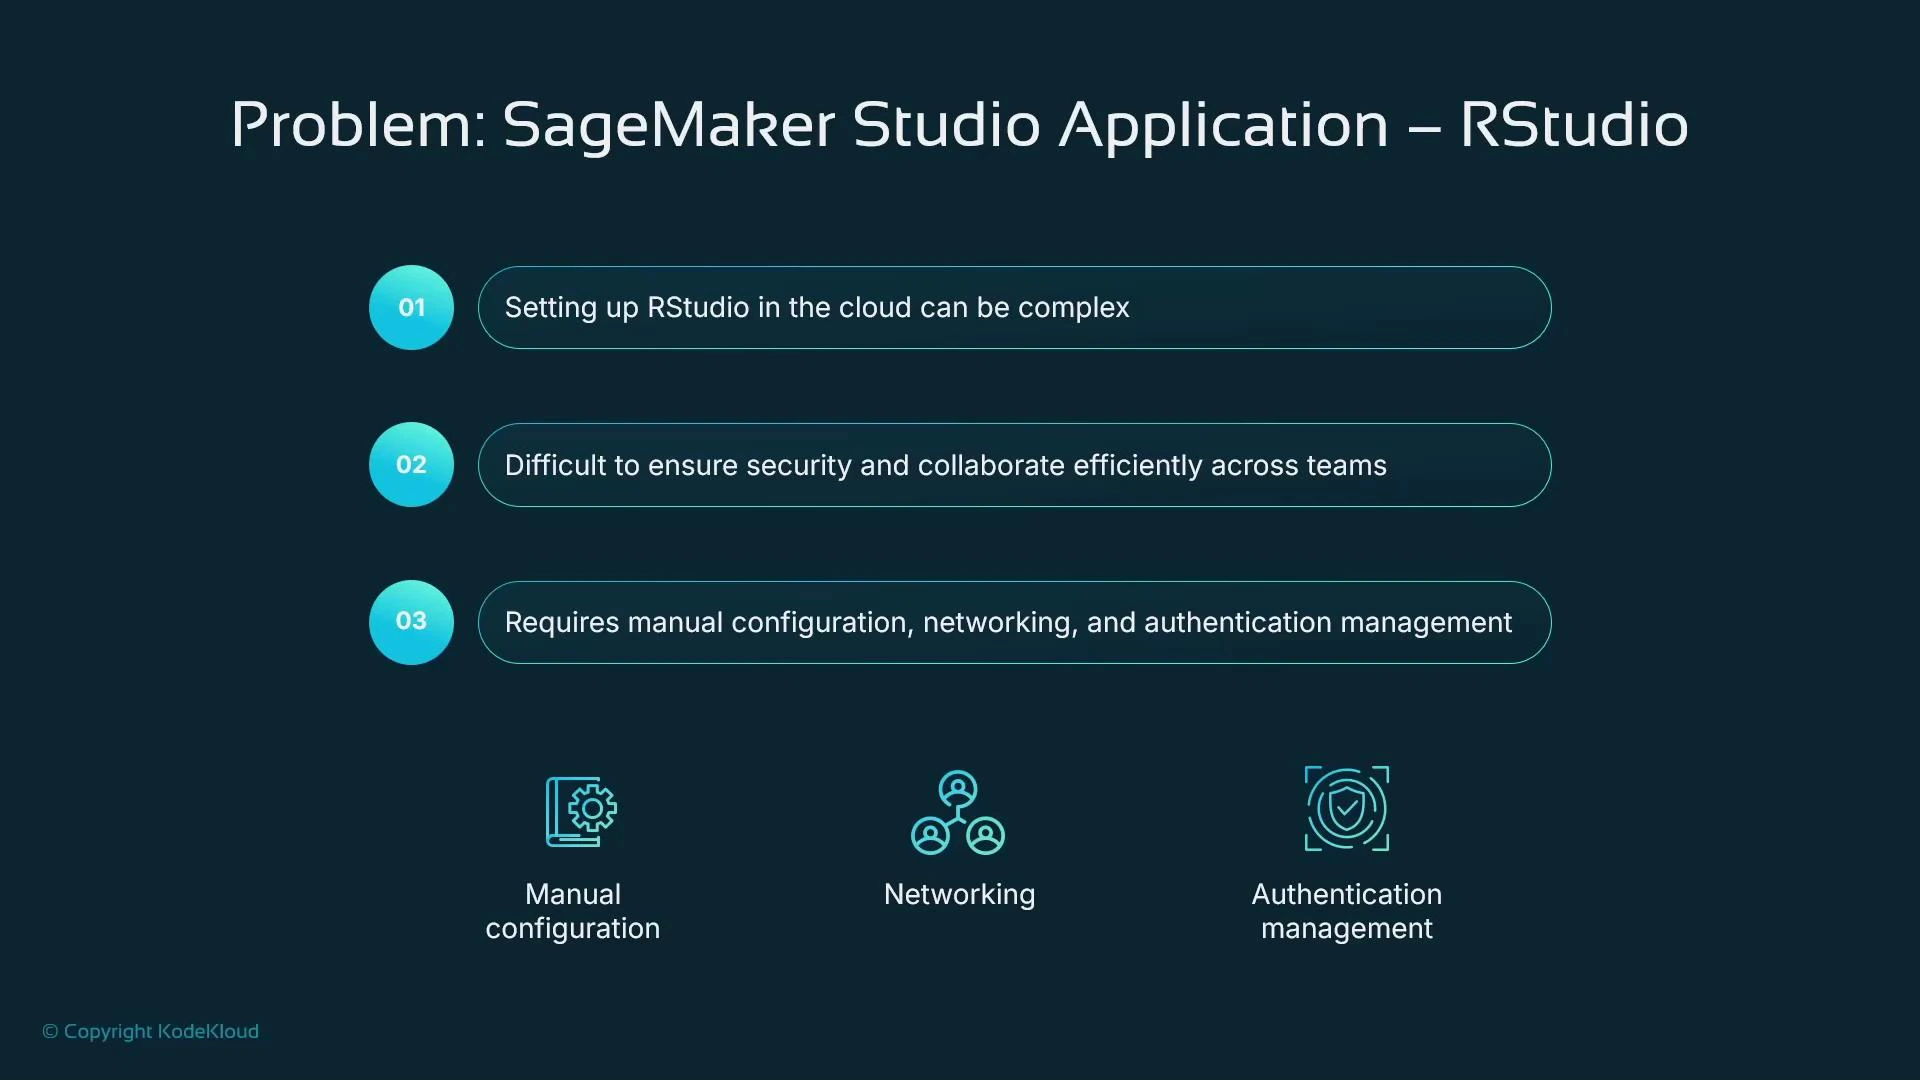
Task: Expand the security and collaboration item
Action: pyautogui.click(x=1014, y=464)
